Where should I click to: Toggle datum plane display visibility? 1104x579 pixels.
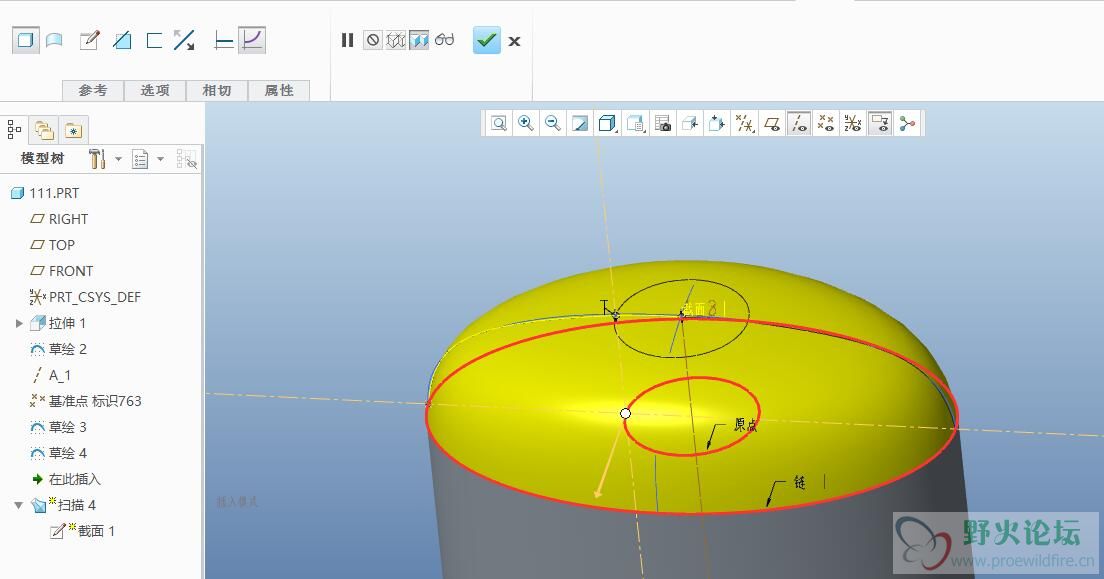click(x=771, y=123)
